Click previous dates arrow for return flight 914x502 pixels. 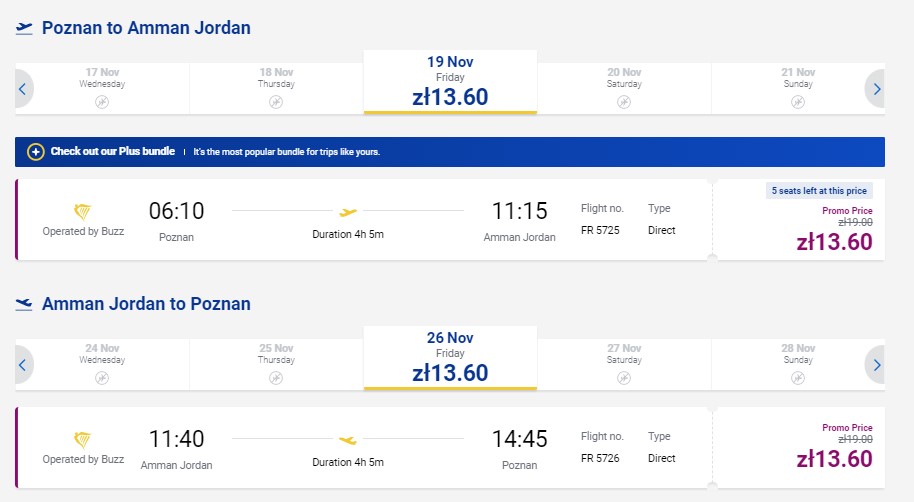[23, 365]
